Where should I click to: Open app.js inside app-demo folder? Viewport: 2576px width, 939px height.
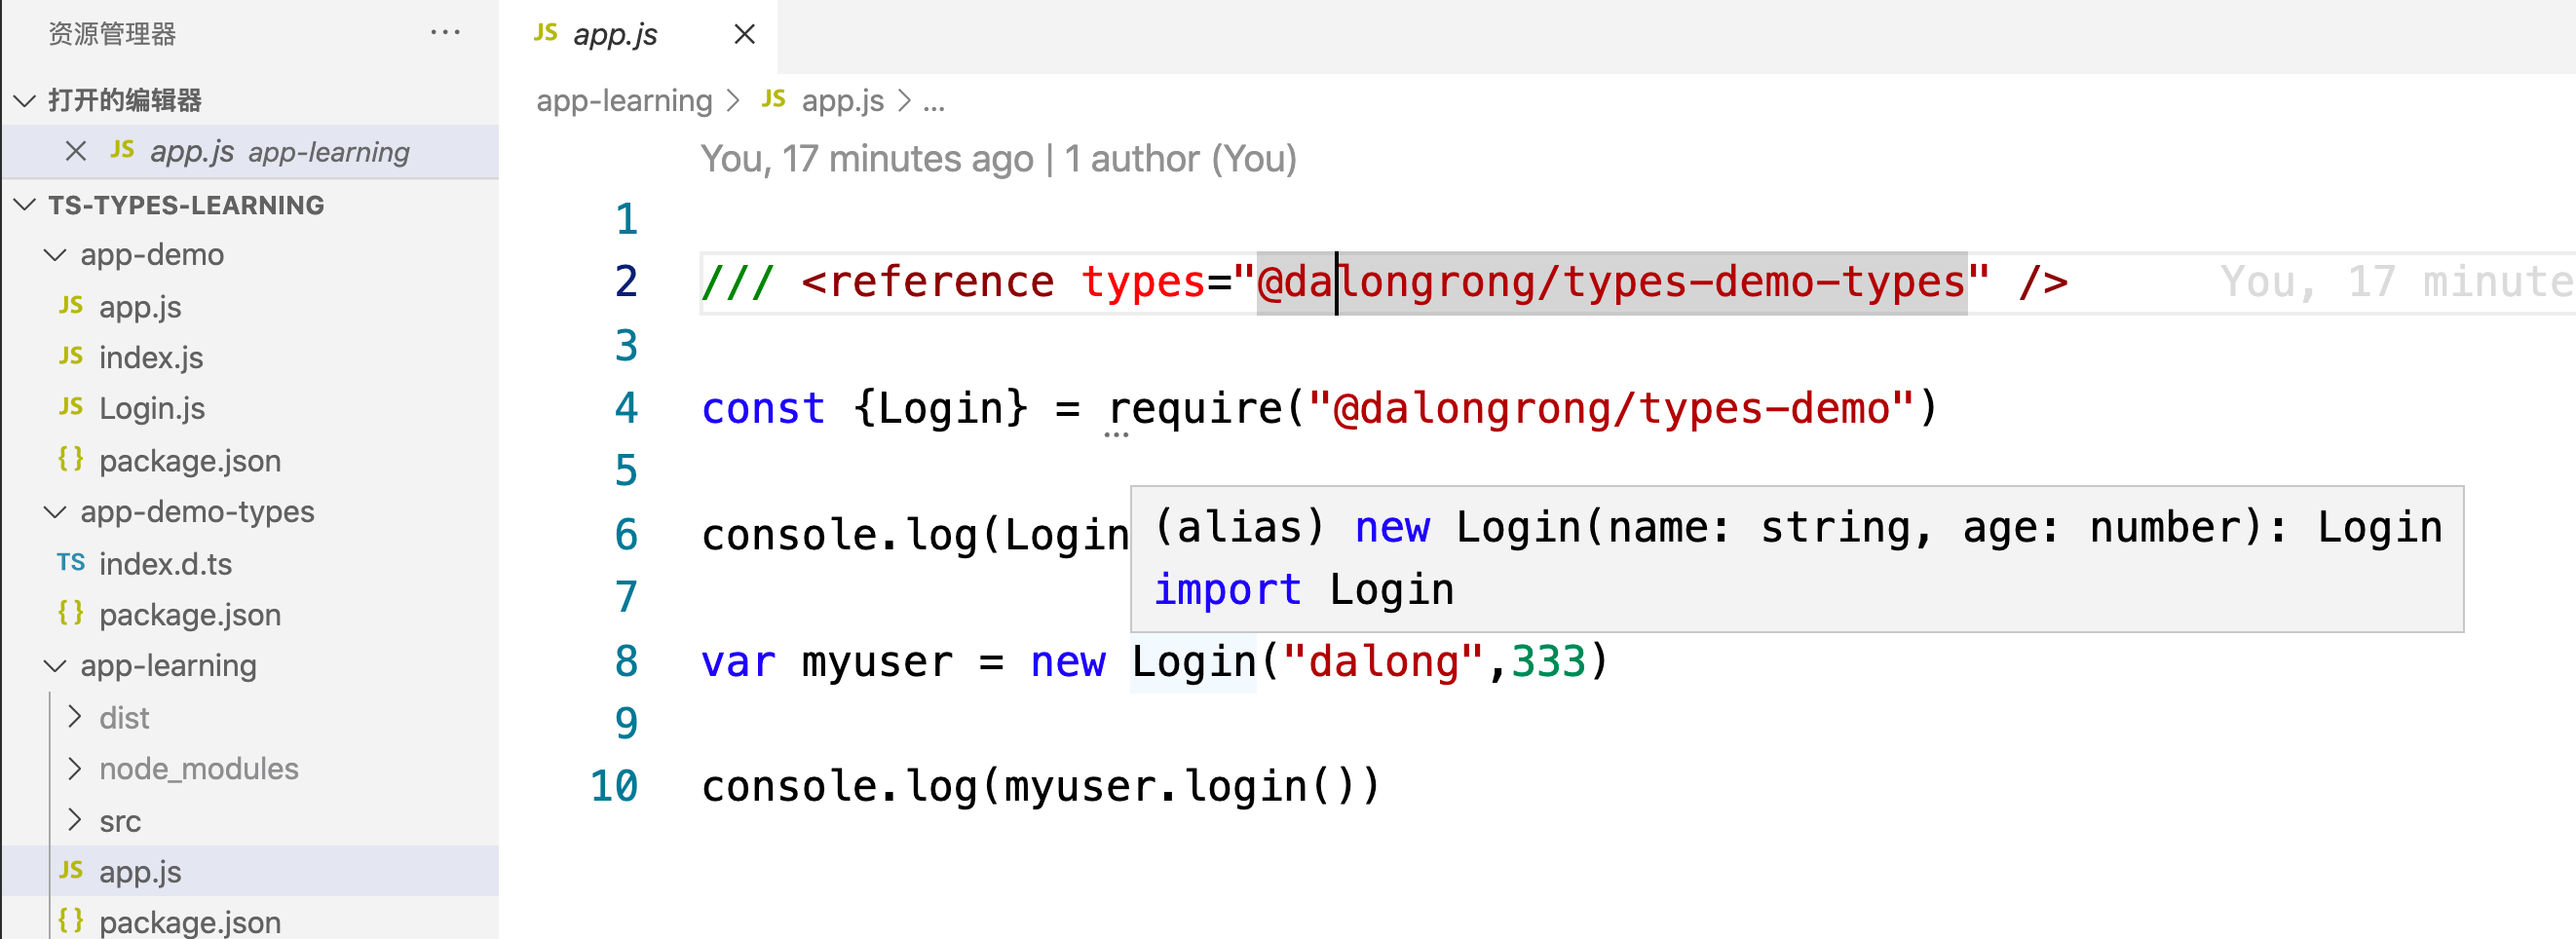[x=250, y=307]
